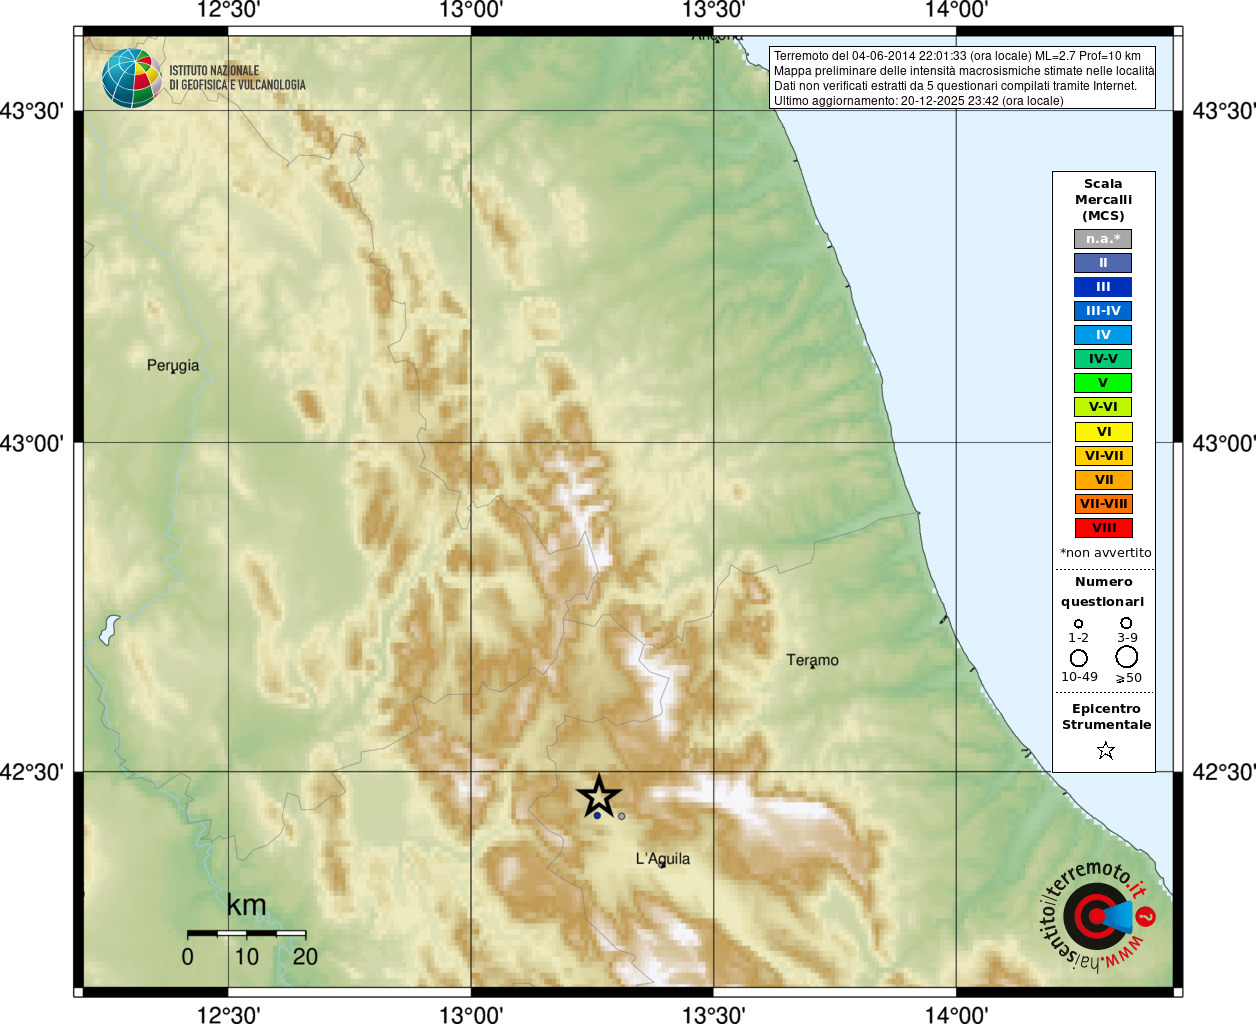This screenshot has width=1256, height=1024.
Task: Click the km scale bar
Action: pyautogui.click(x=246, y=933)
